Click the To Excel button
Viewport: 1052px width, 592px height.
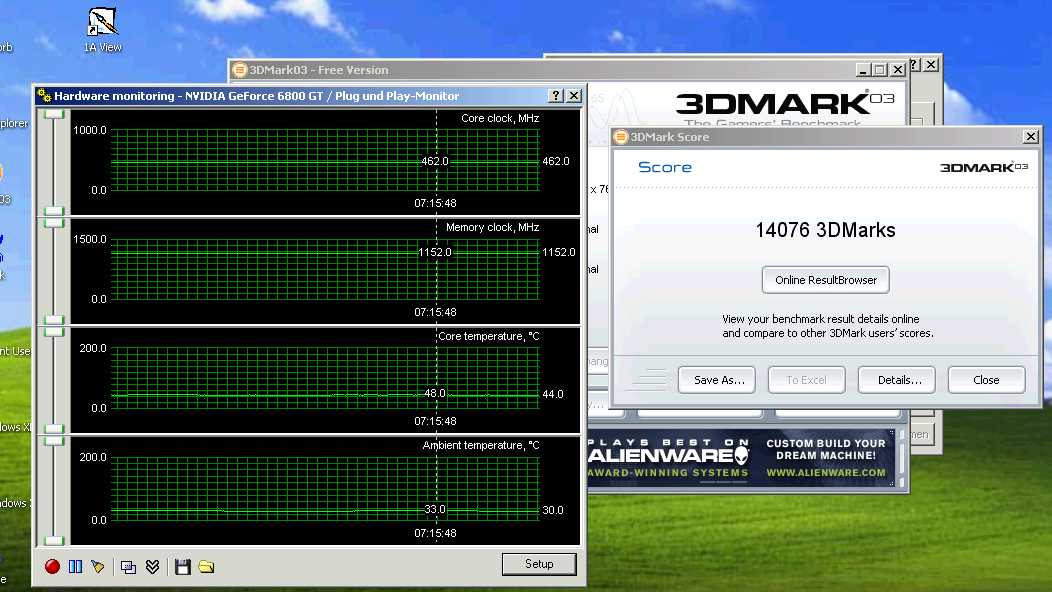coord(806,380)
